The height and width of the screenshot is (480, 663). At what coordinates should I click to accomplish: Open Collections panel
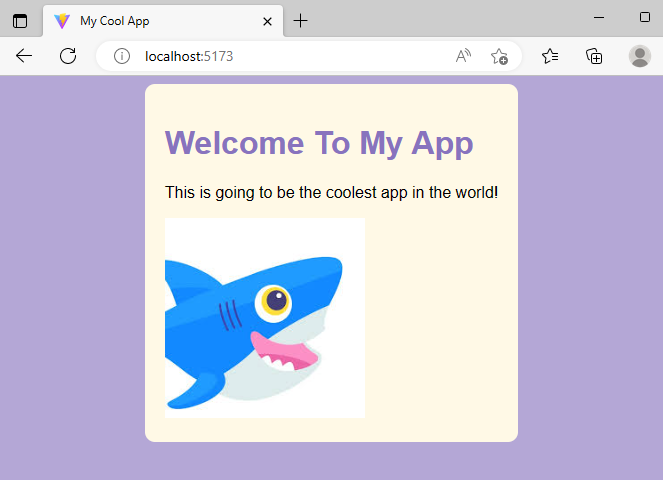click(594, 56)
